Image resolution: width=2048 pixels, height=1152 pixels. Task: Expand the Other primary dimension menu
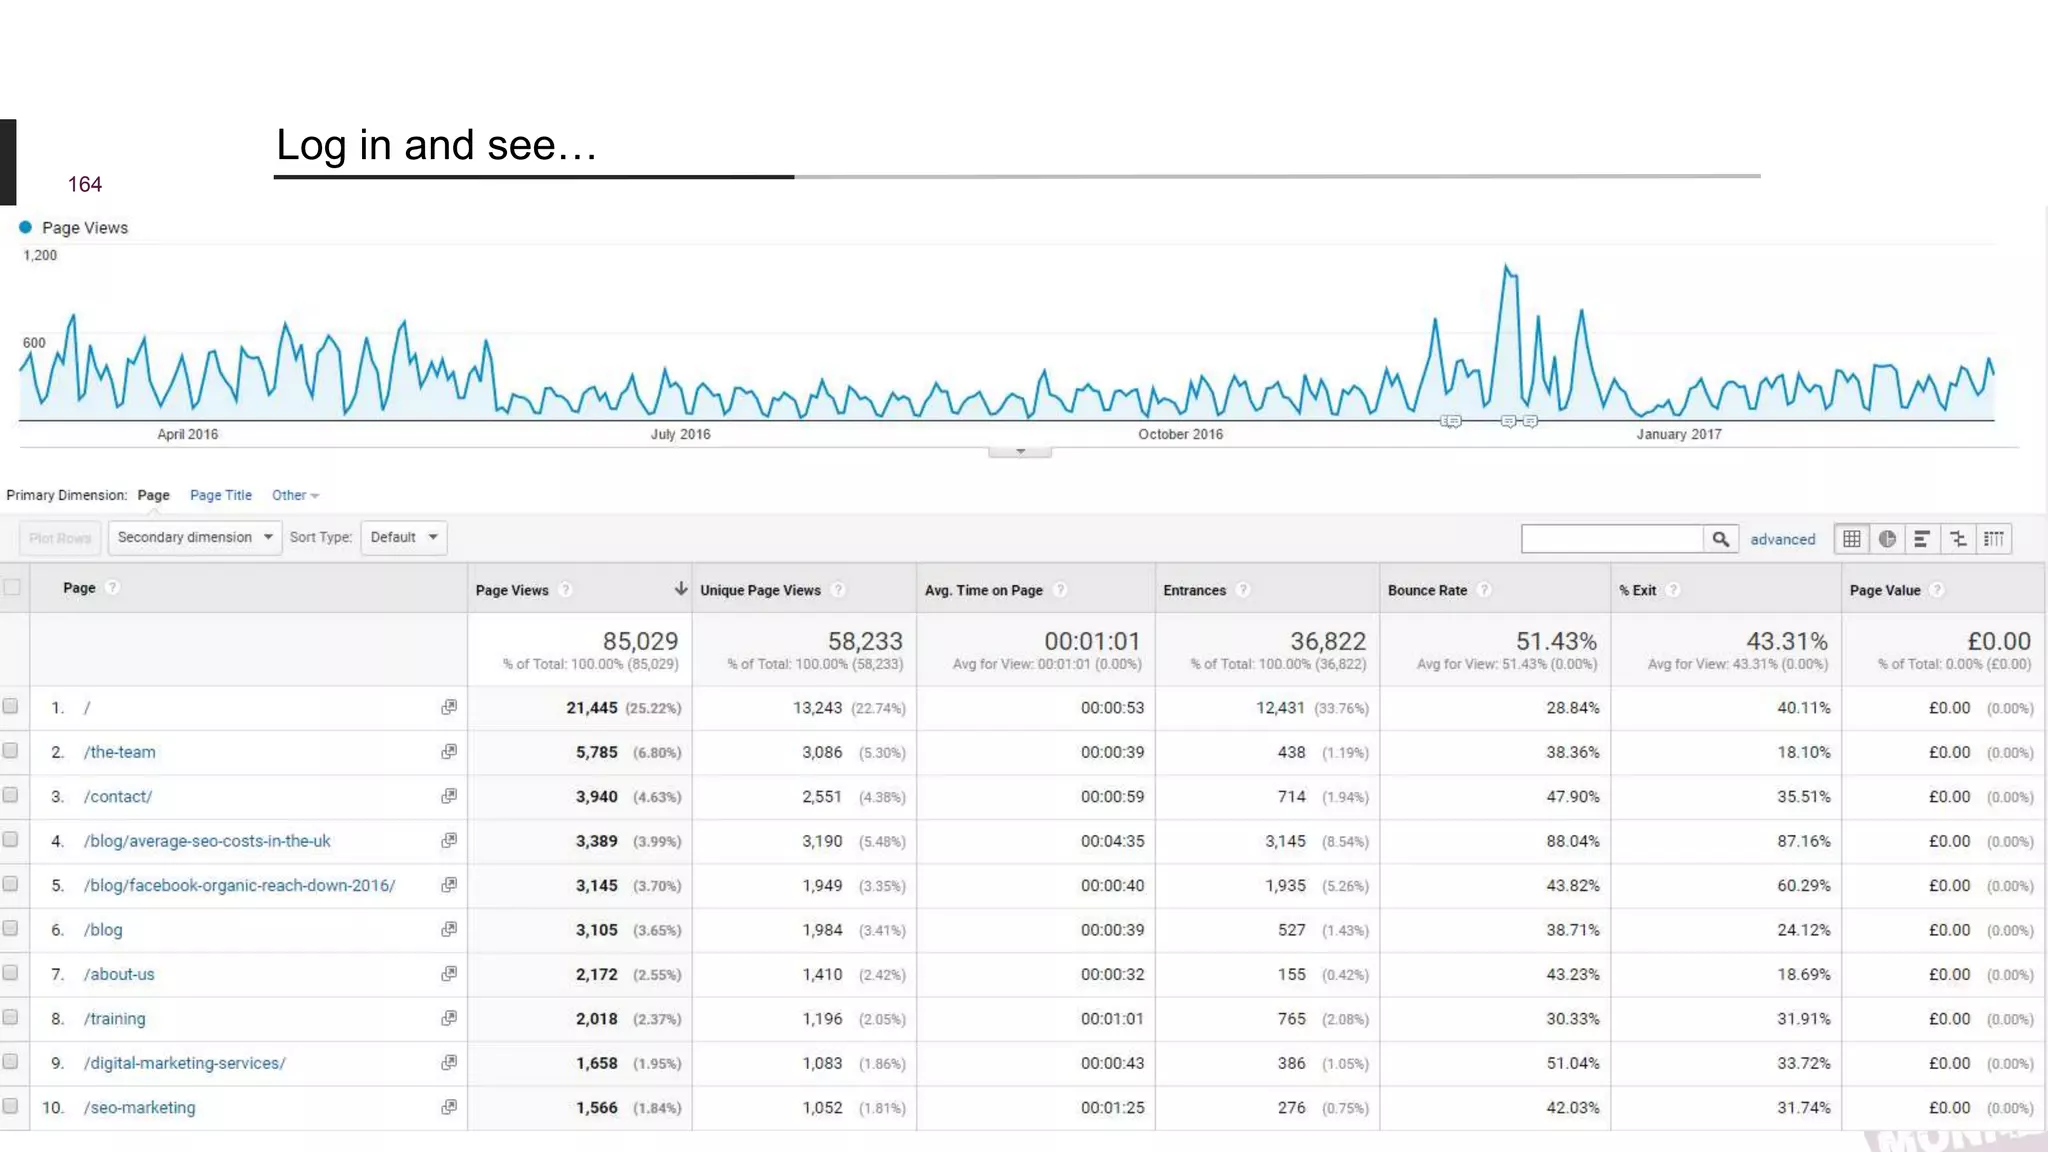coord(294,495)
